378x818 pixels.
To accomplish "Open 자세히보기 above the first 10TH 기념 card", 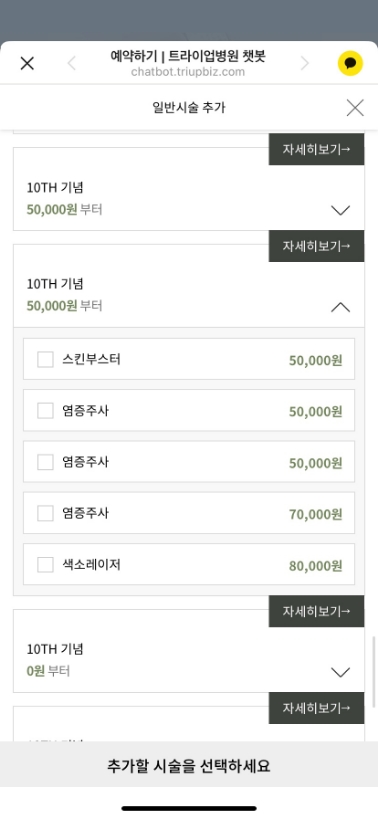I will (316, 149).
